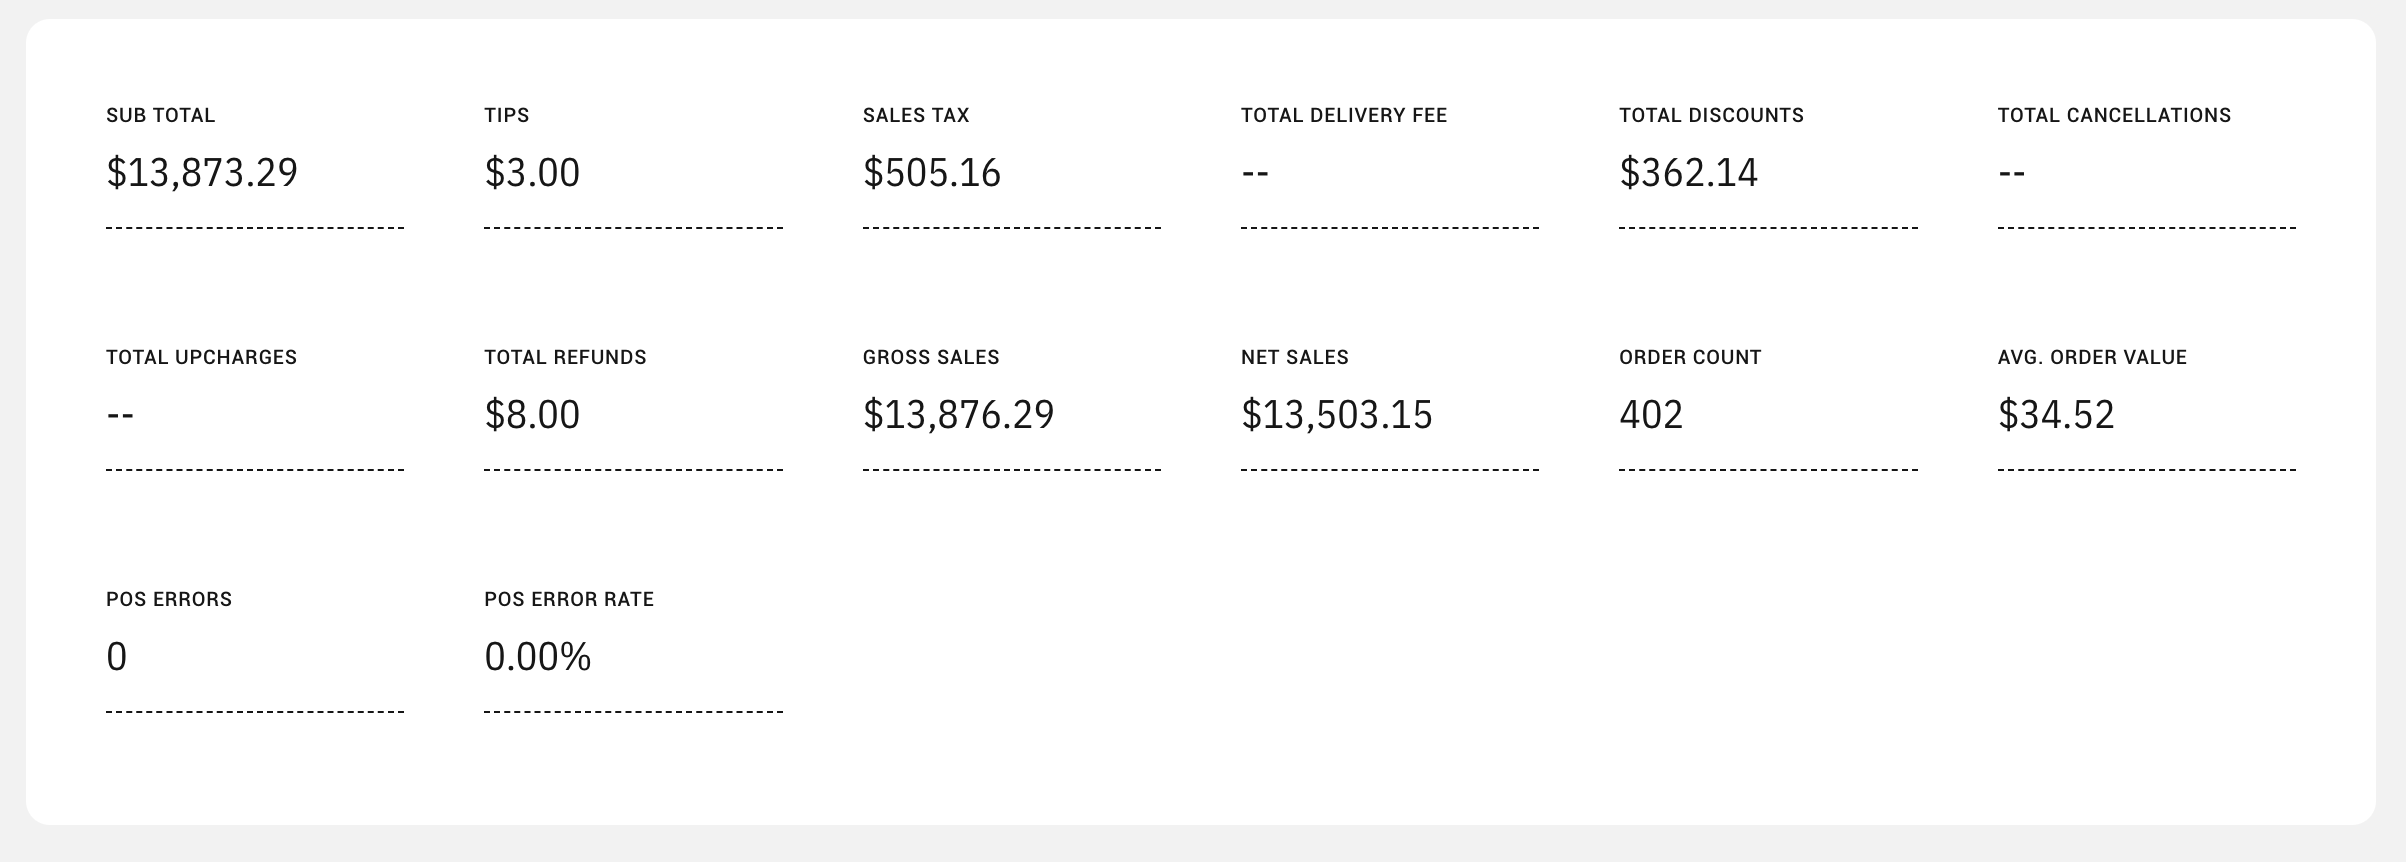Viewport: 2406px width, 862px height.
Task: Click the Sales Tax amount $505.16
Action: click(x=931, y=173)
